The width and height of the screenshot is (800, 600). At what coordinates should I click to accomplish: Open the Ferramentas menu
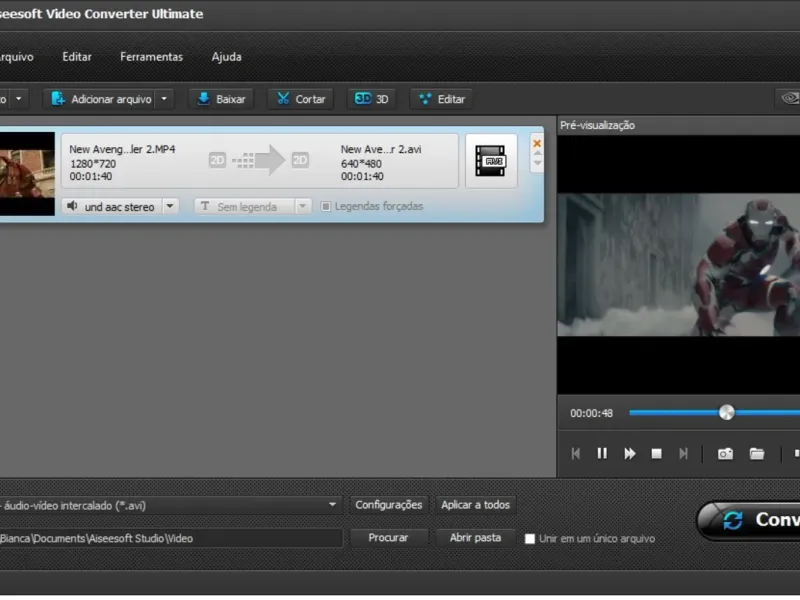[x=151, y=57]
